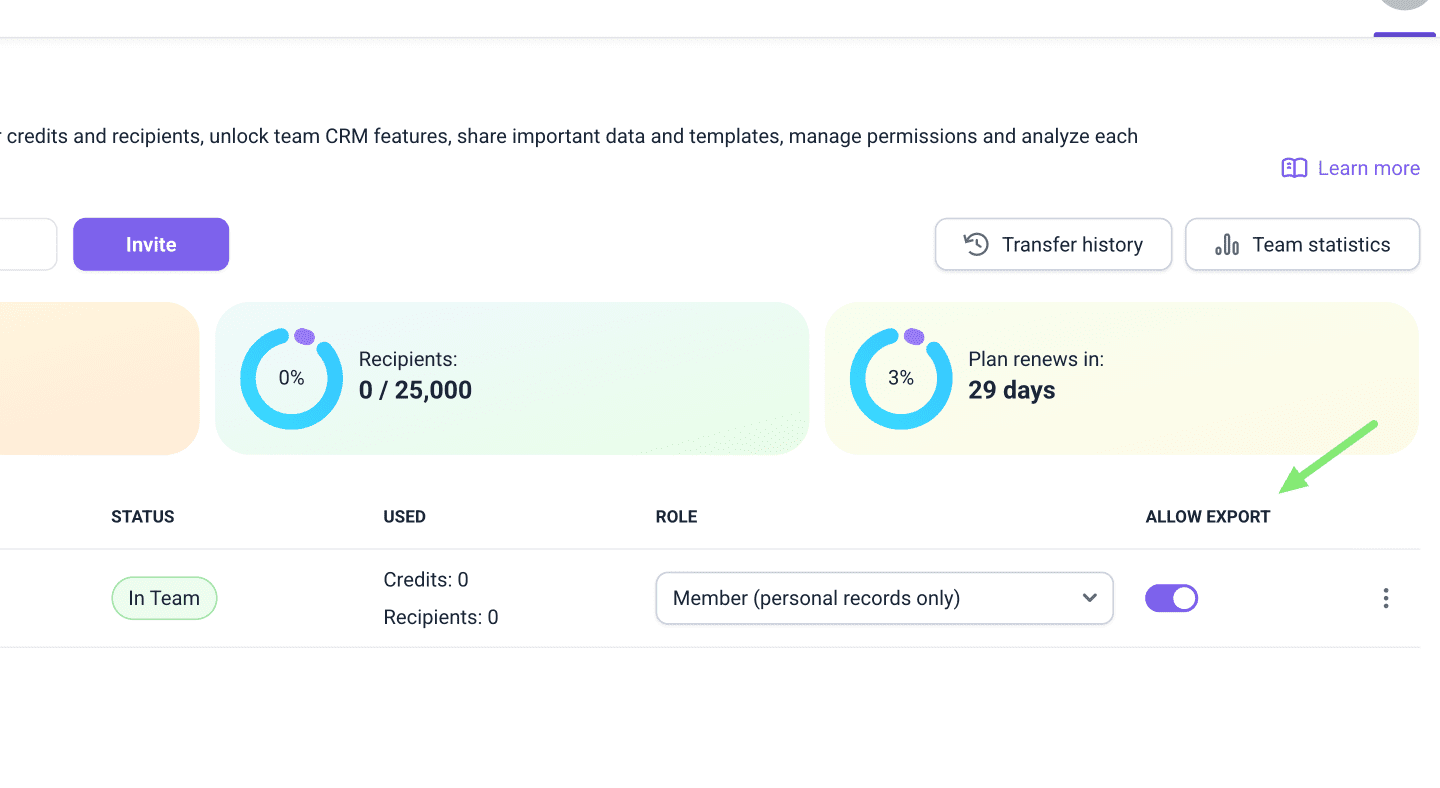The height and width of the screenshot is (788, 1440).
Task: Click the bar chart icon in Team statistics
Action: coord(1227,245)
